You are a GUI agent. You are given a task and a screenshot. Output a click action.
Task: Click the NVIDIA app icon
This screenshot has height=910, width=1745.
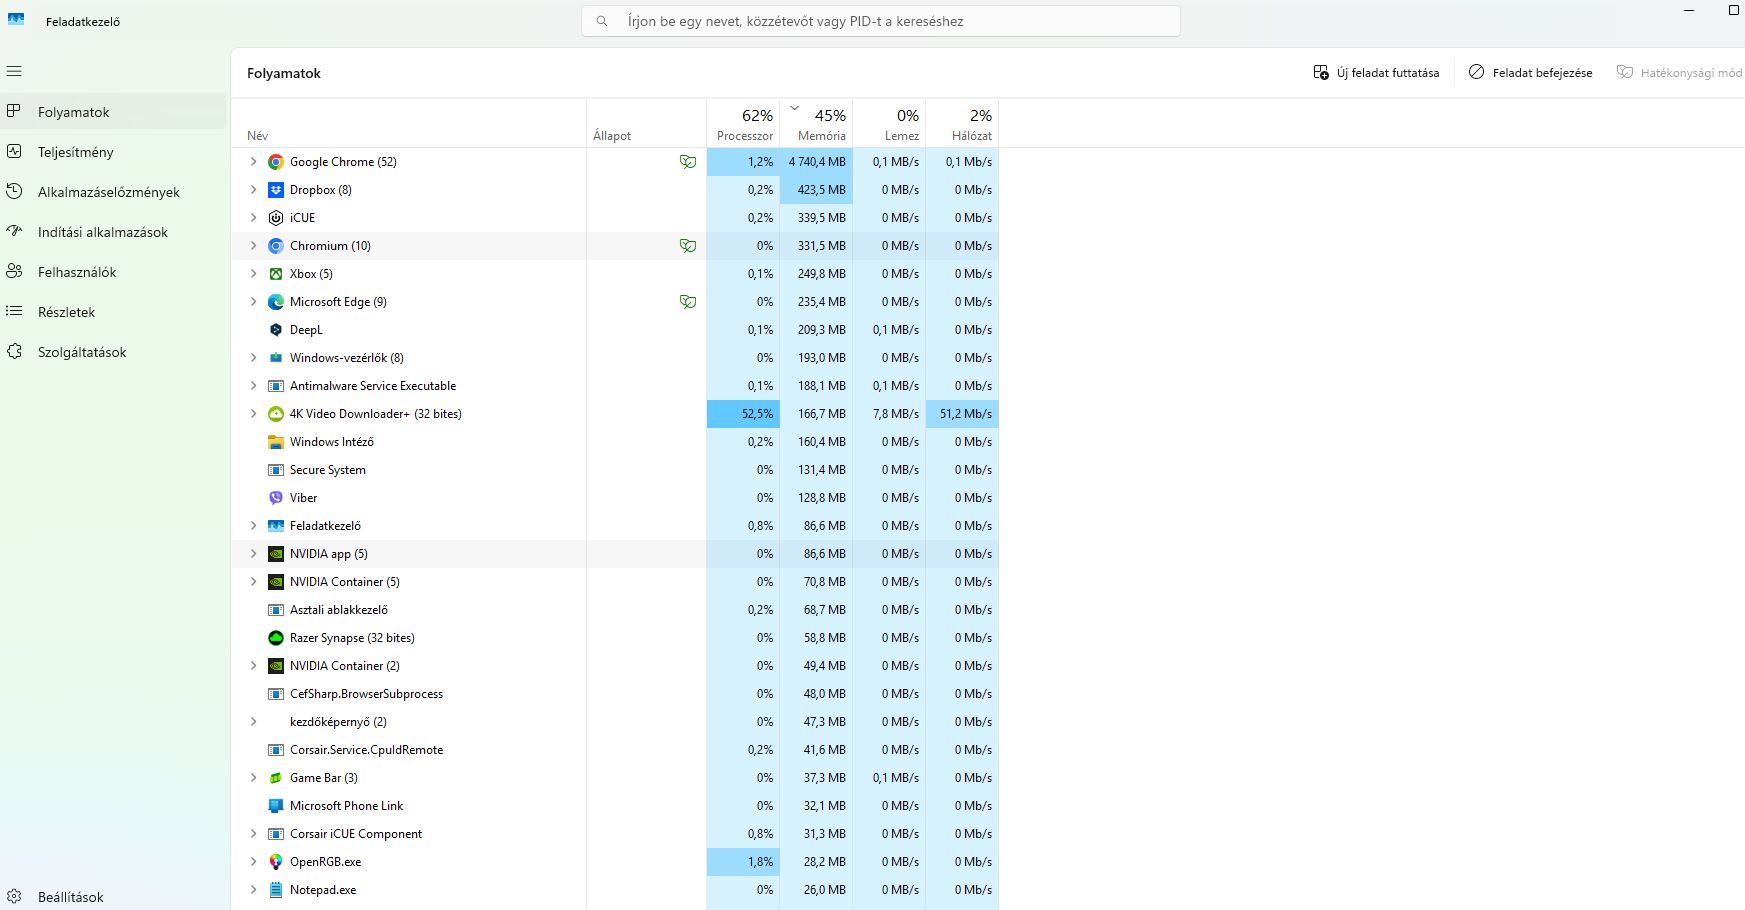[276, 554]
